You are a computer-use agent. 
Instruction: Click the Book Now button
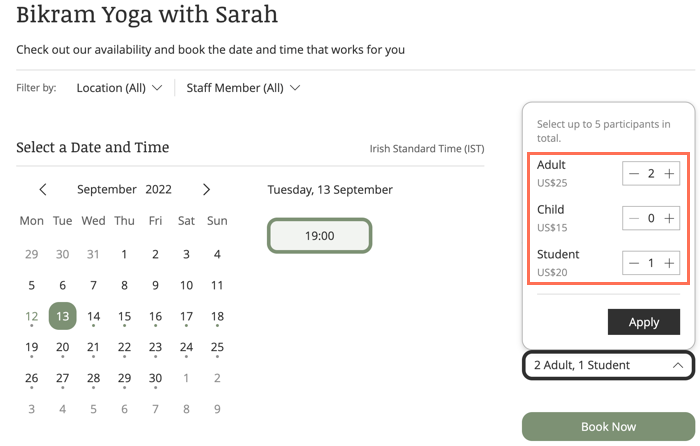coord(608,426)
